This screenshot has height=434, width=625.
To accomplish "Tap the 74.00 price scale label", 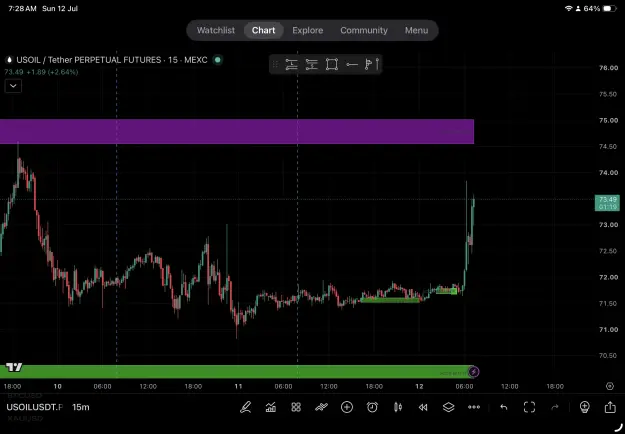I will 608,173.
